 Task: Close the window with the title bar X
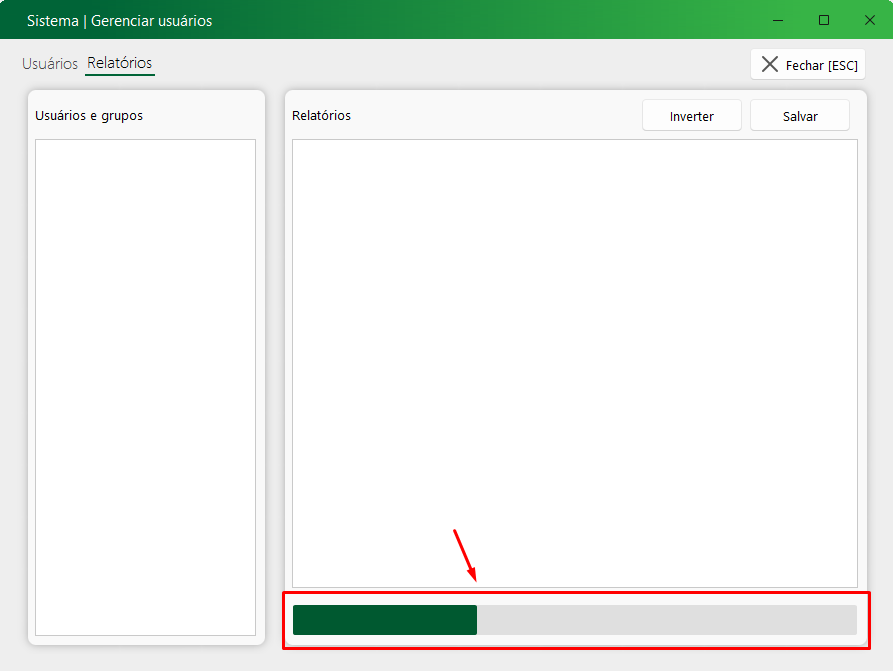click(869, 20)
